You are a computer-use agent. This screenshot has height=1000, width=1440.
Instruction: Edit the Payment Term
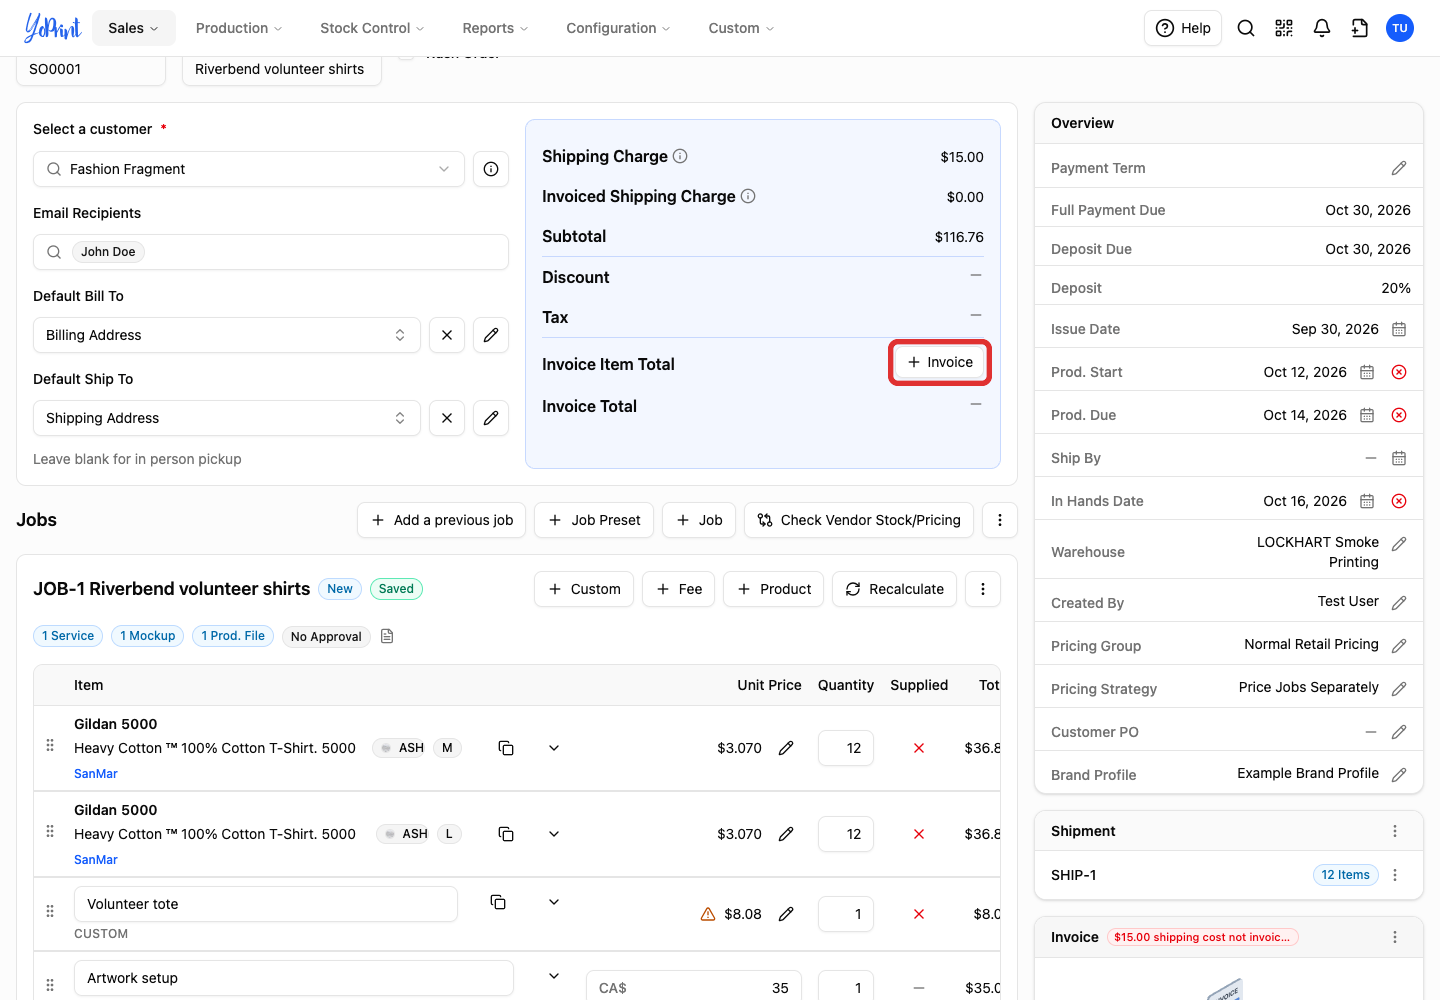1399,168
